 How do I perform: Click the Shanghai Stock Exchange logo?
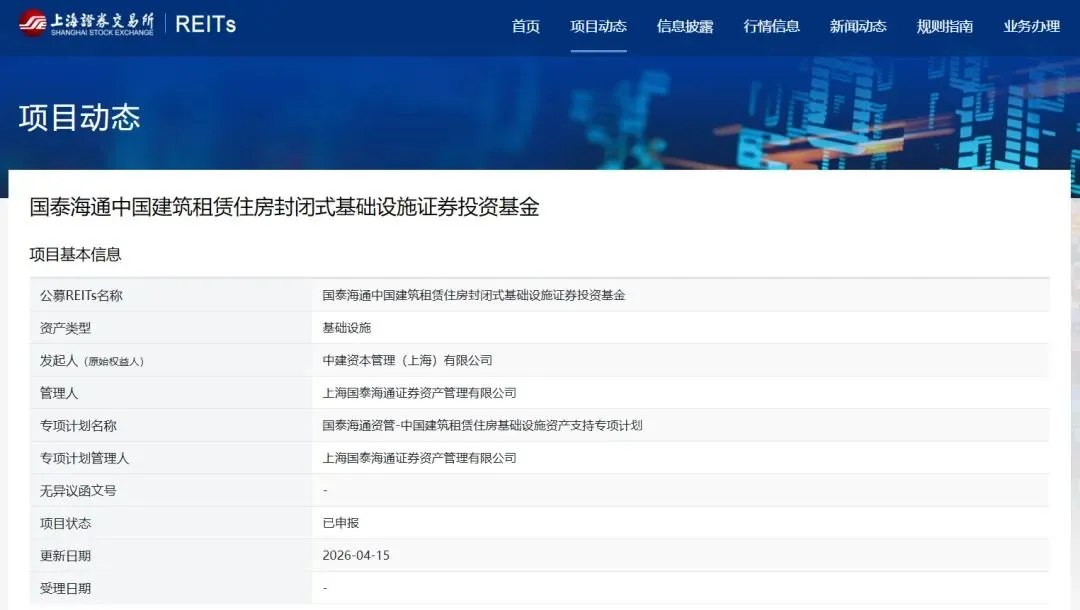point(86,23)
